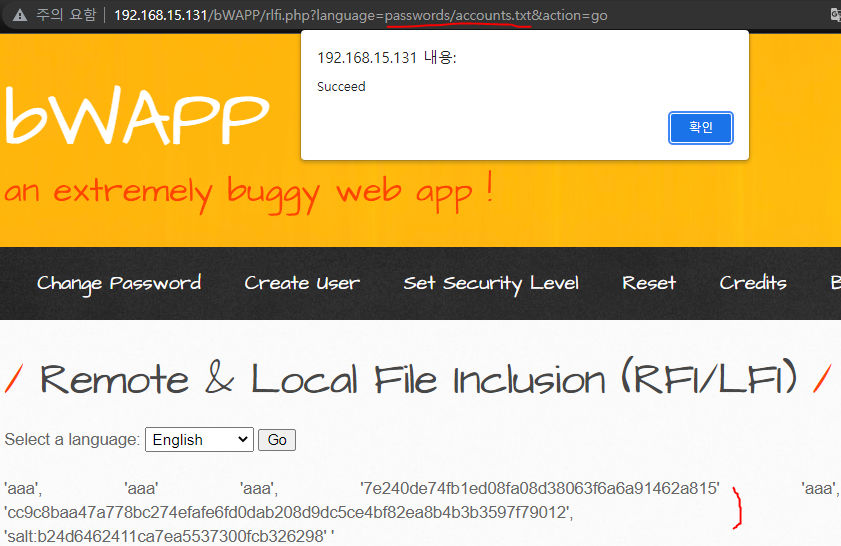Expand the English language dropdown

(x=199, y=440)
